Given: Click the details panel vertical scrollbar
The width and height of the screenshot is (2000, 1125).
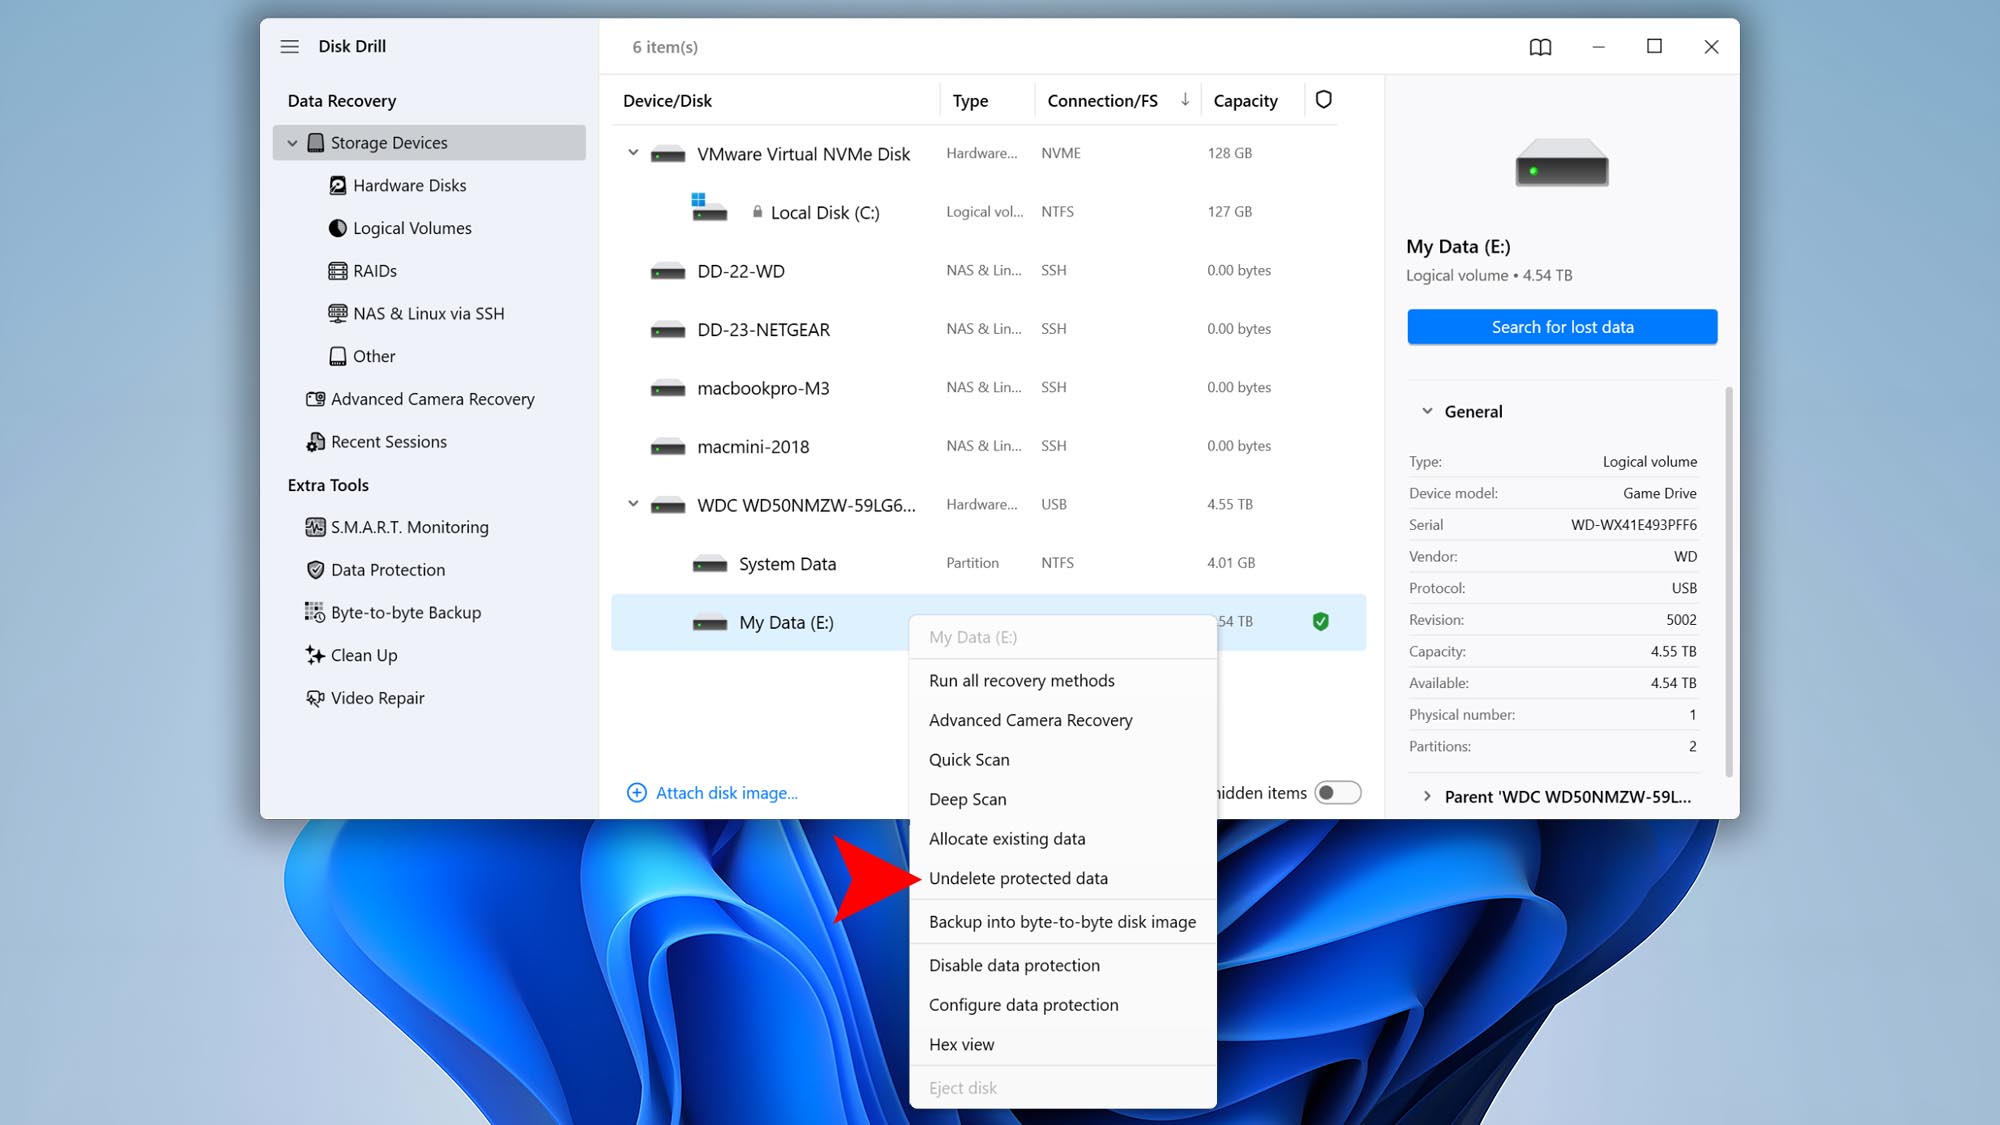Looking at the screenshot, I should click(1728, 580).
